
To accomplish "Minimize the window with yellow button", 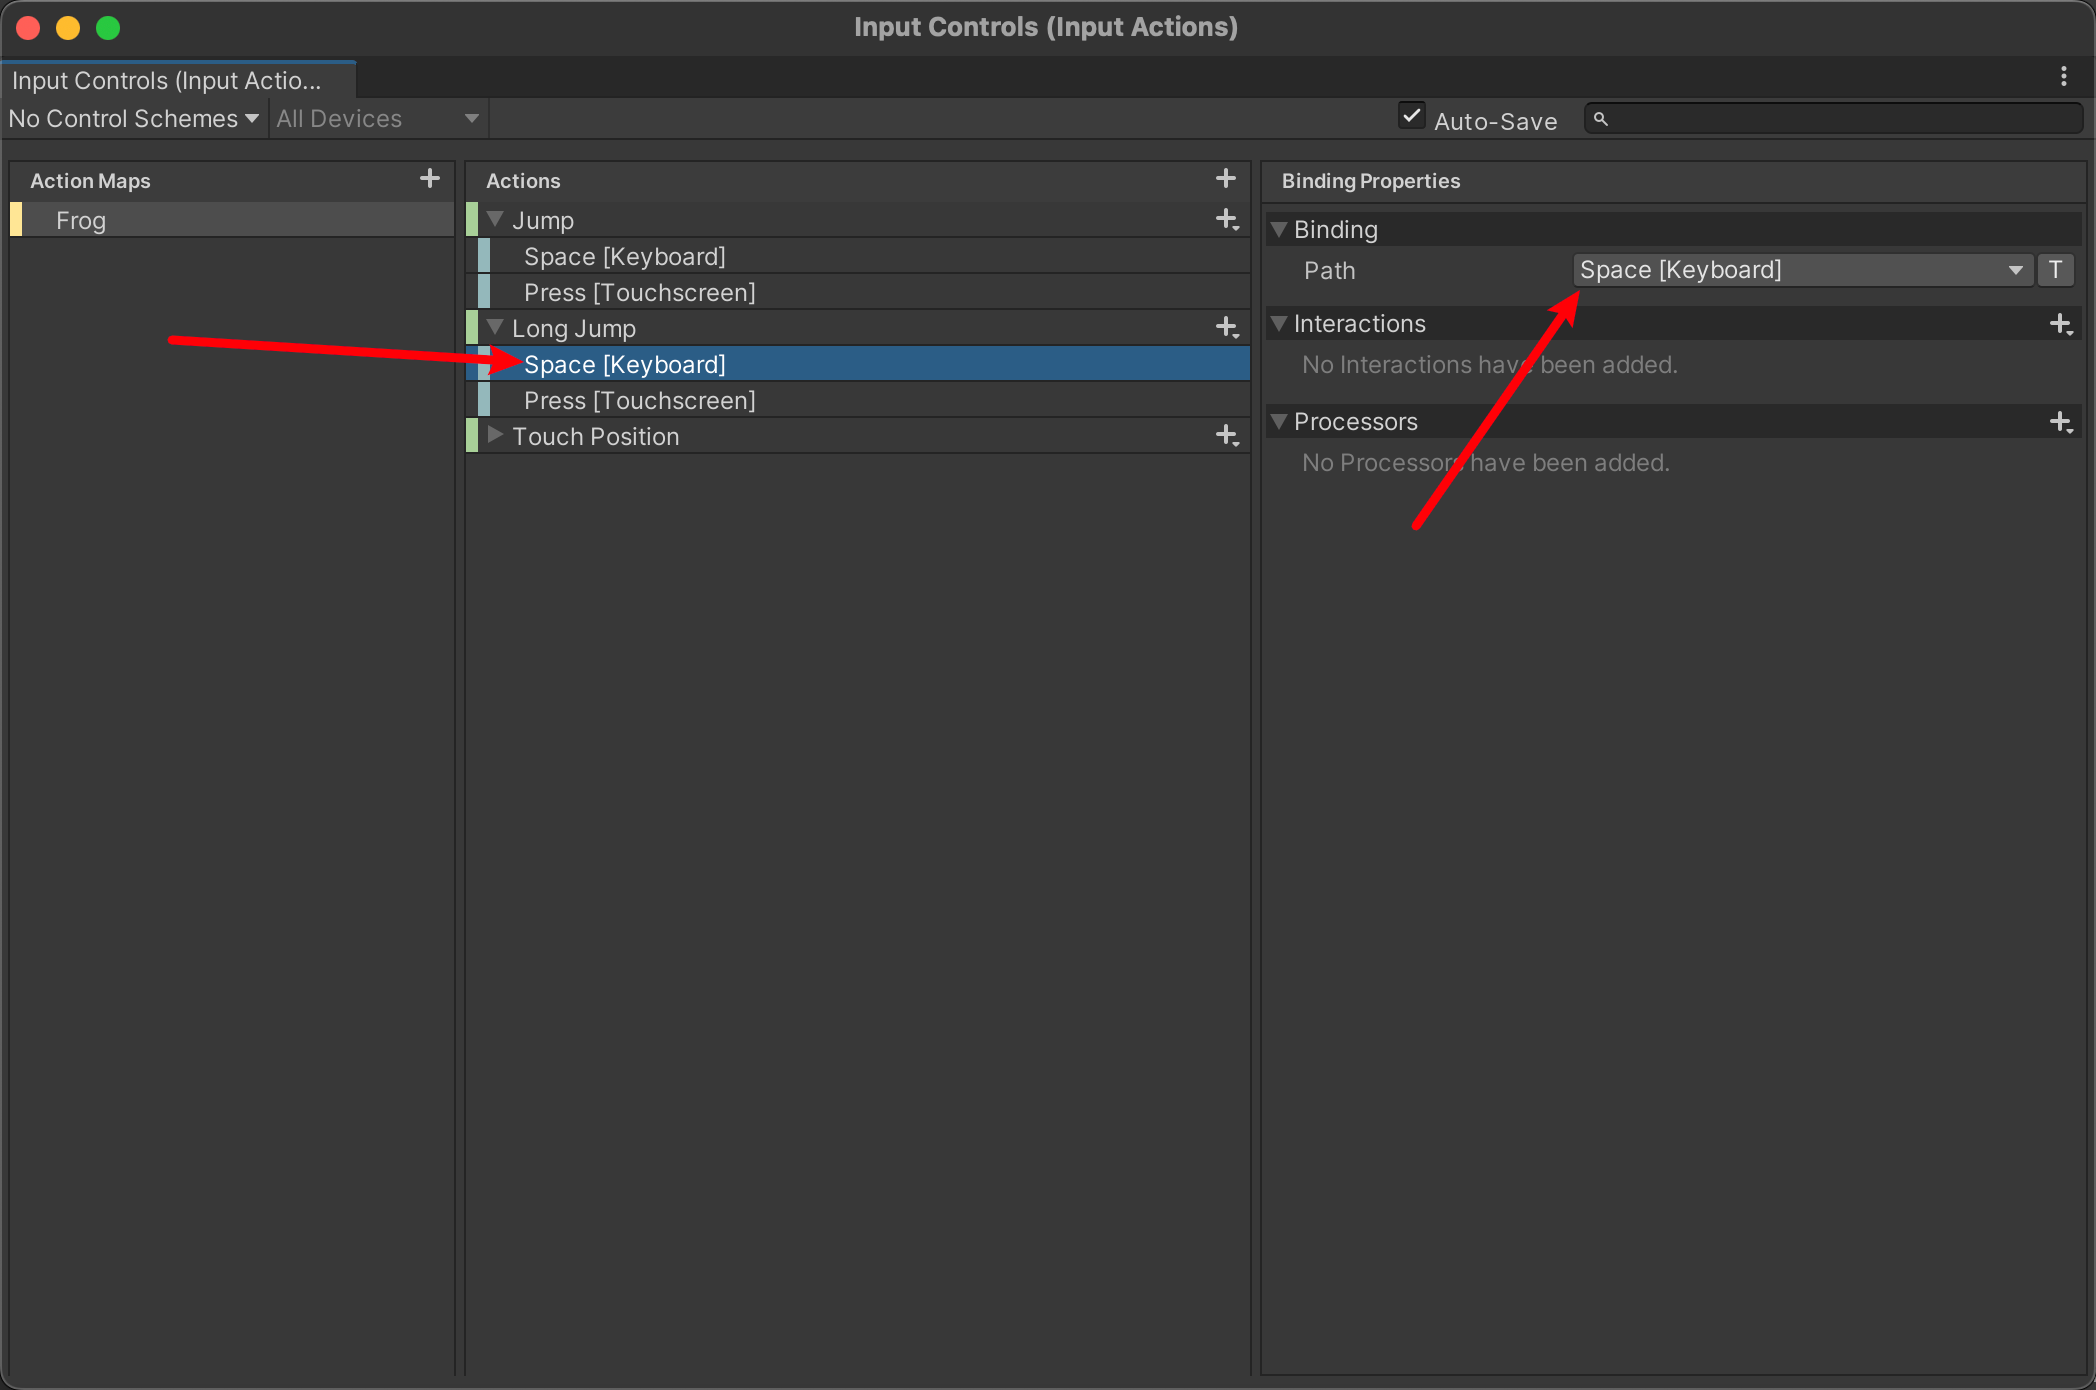I will 68,28.
